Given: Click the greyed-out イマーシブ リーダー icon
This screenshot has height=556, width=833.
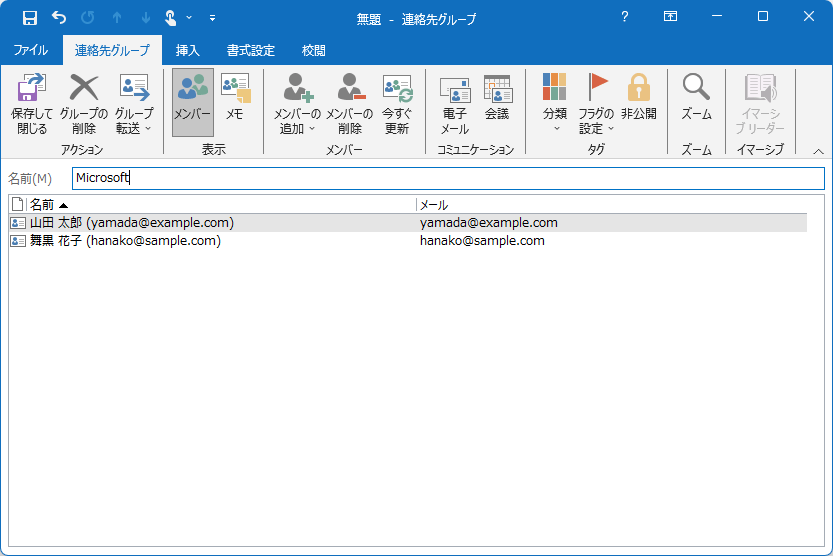Looking at the screenshot, I should 760,104.
